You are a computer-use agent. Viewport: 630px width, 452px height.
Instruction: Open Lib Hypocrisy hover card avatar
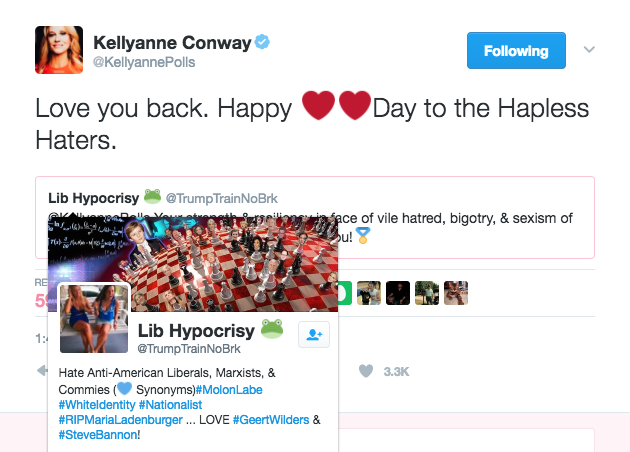(x=94, y=318)
